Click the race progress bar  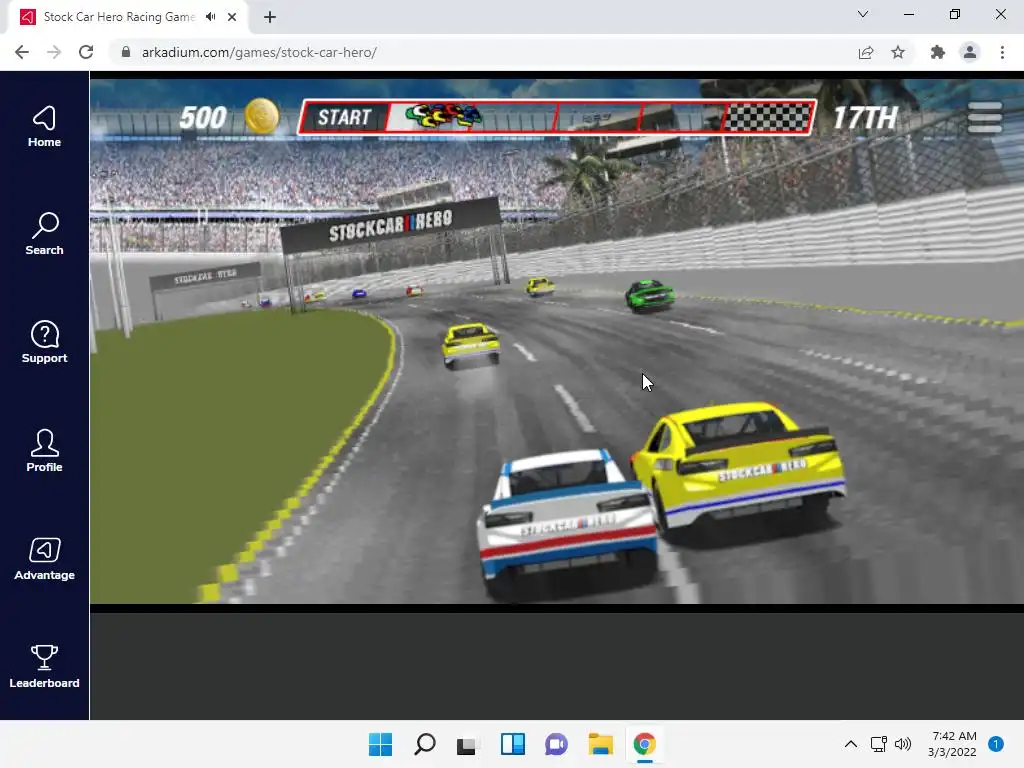(557, 118)
